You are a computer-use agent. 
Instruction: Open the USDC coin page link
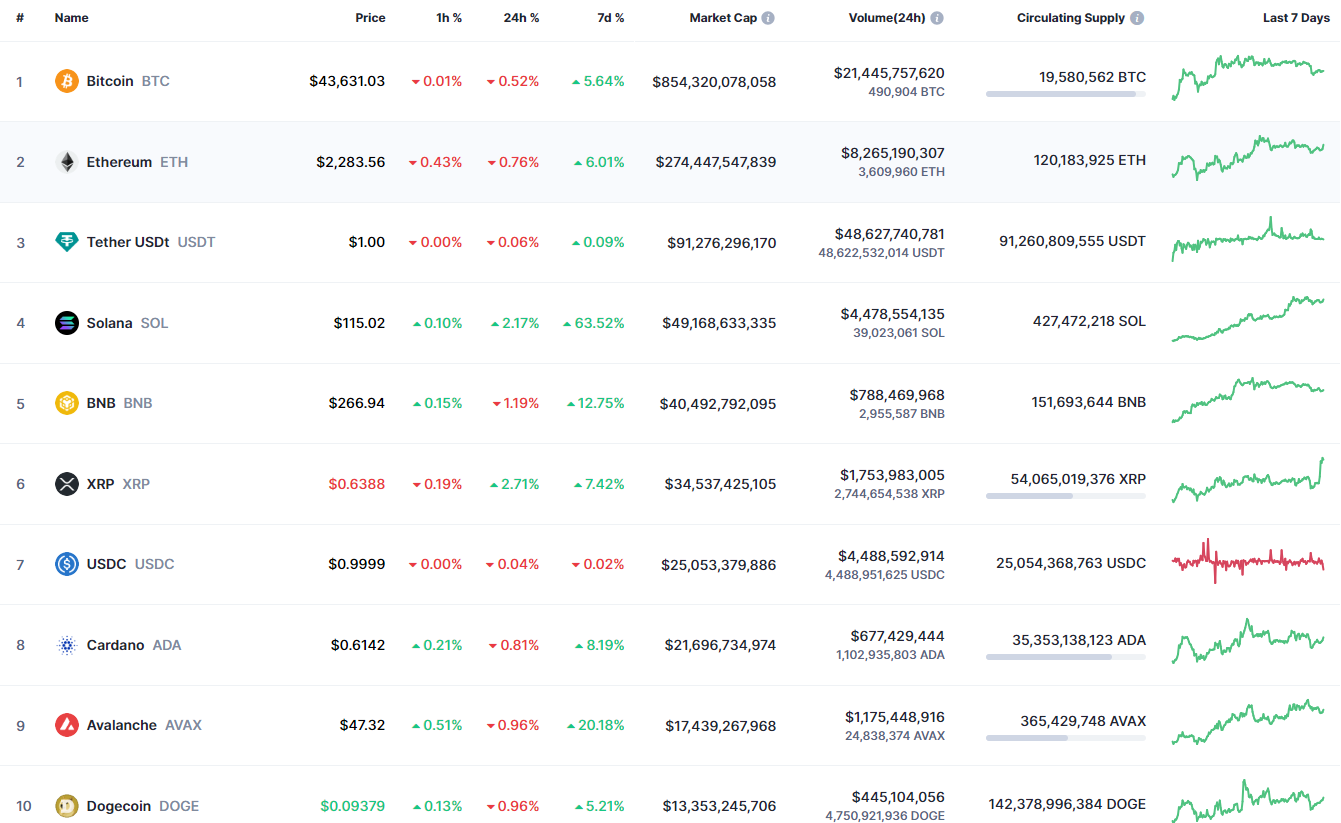[x=106, y=564]
